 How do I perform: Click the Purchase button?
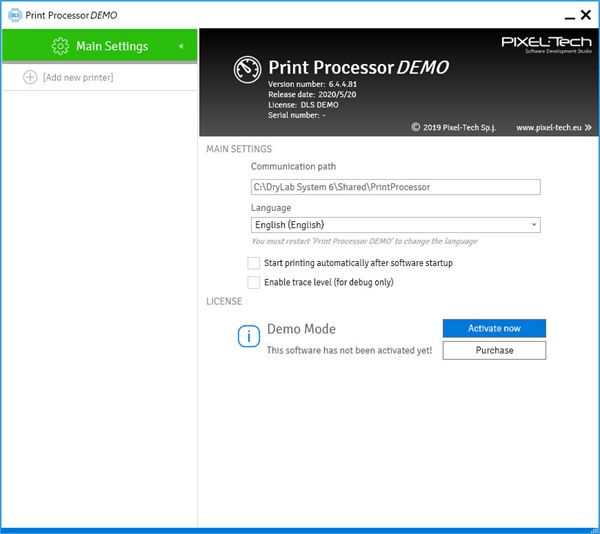tap(494, 350)
